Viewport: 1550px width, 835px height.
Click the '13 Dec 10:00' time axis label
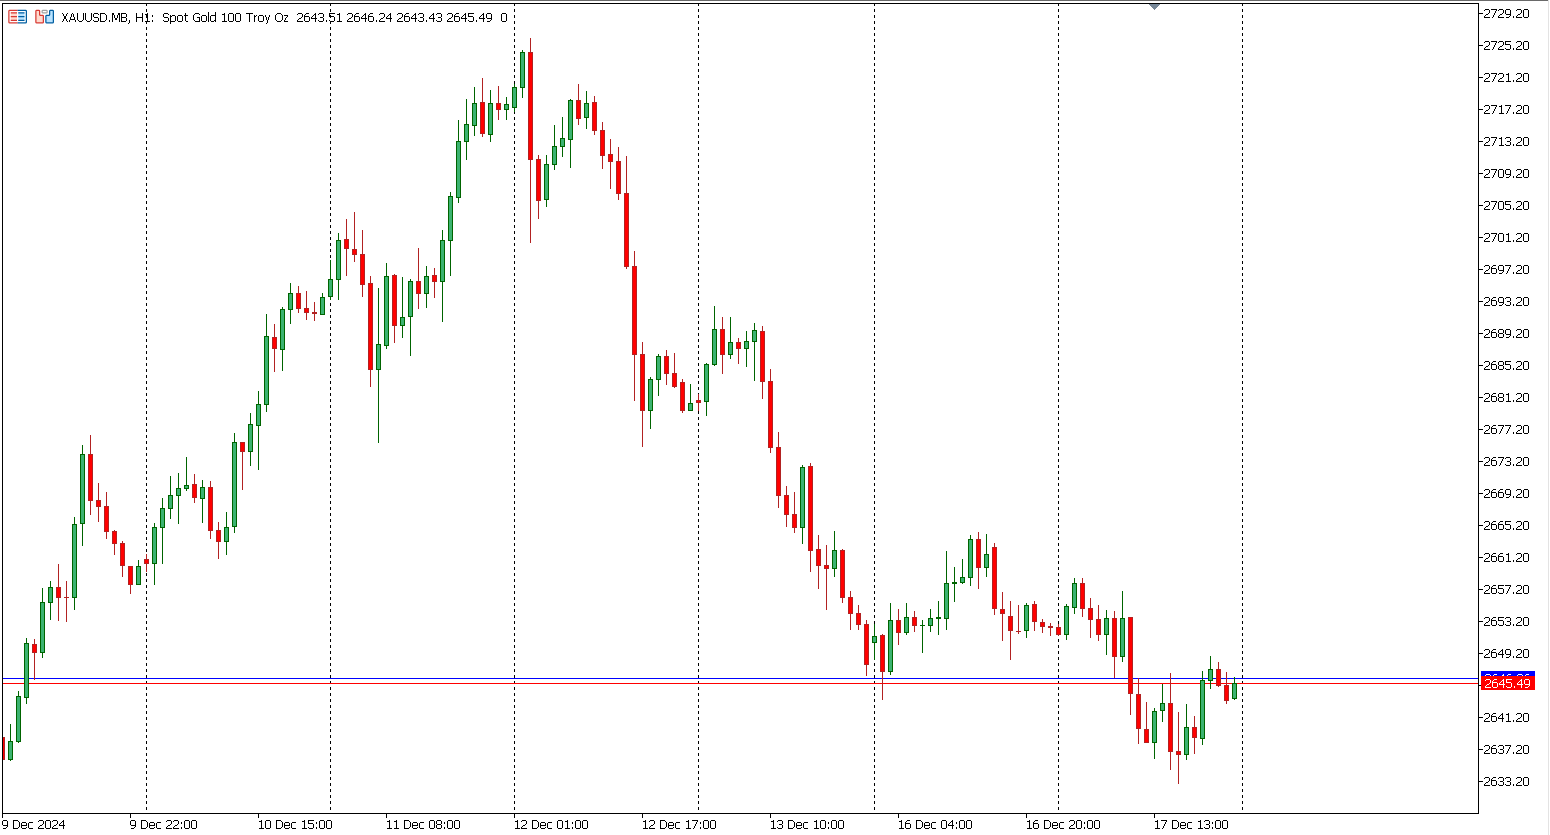(807, 825)
